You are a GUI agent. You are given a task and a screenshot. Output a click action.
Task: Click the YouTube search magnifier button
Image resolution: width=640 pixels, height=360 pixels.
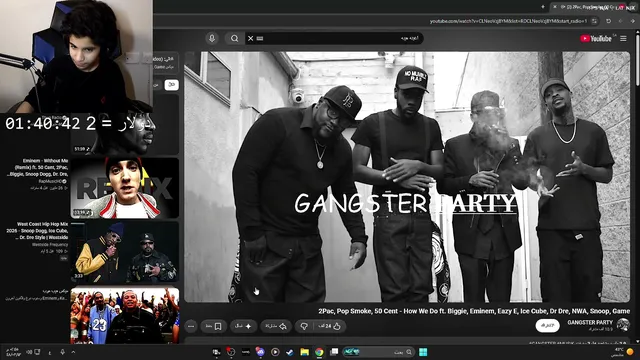click(234, 38)
